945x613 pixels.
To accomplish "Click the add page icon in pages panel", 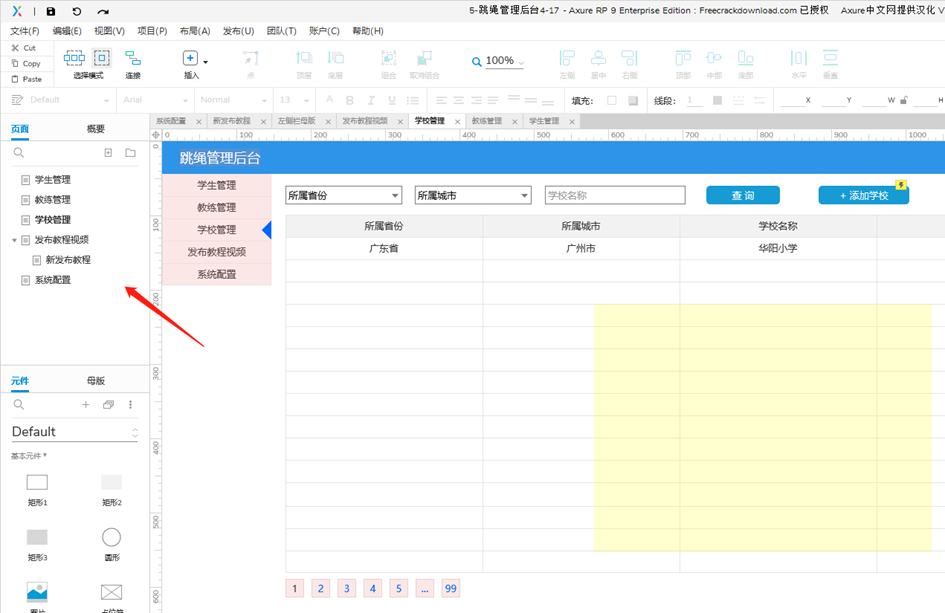I will click(108, 152).
